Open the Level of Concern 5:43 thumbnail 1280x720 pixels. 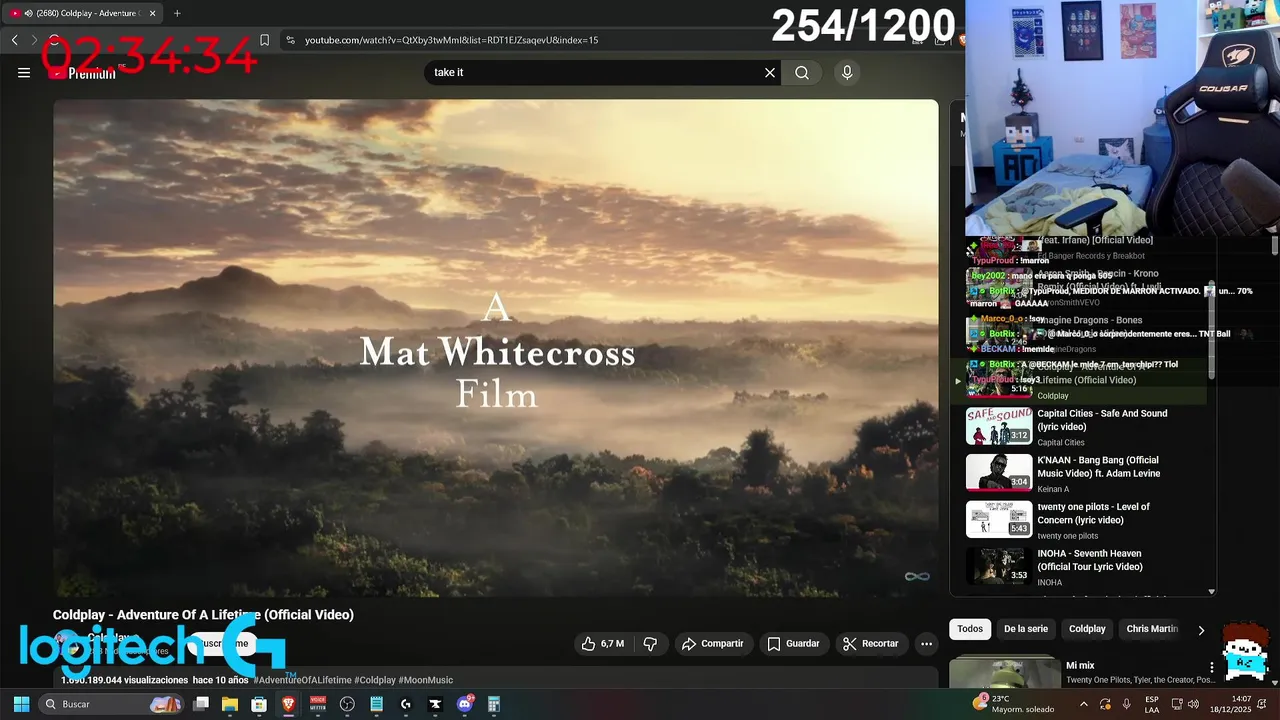tap(999, 520)
